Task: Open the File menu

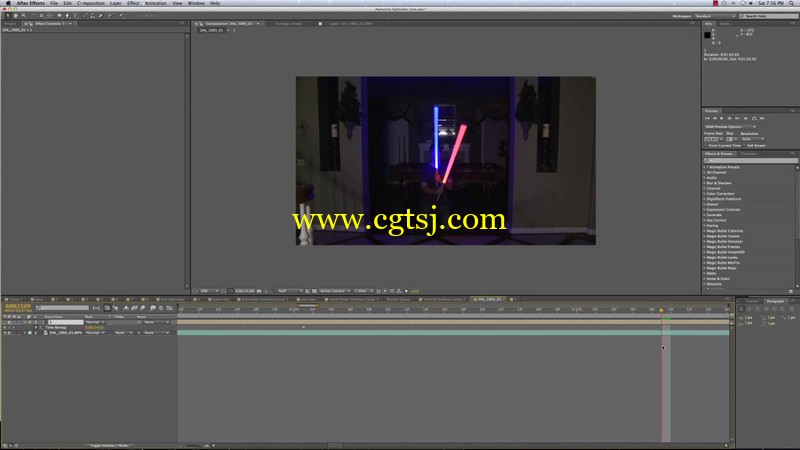Action: coord(54,3)
